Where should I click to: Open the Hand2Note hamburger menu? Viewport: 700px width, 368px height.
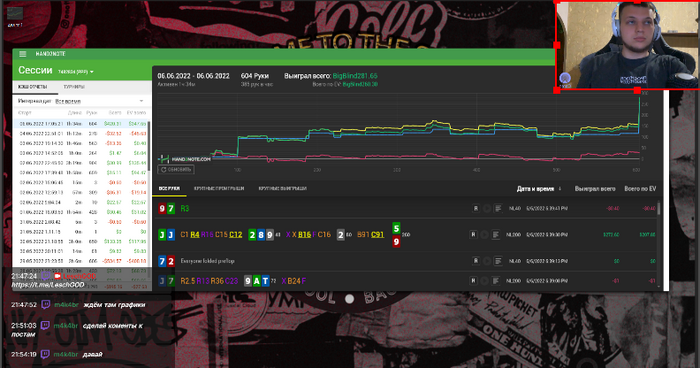(x=23, y=54)
